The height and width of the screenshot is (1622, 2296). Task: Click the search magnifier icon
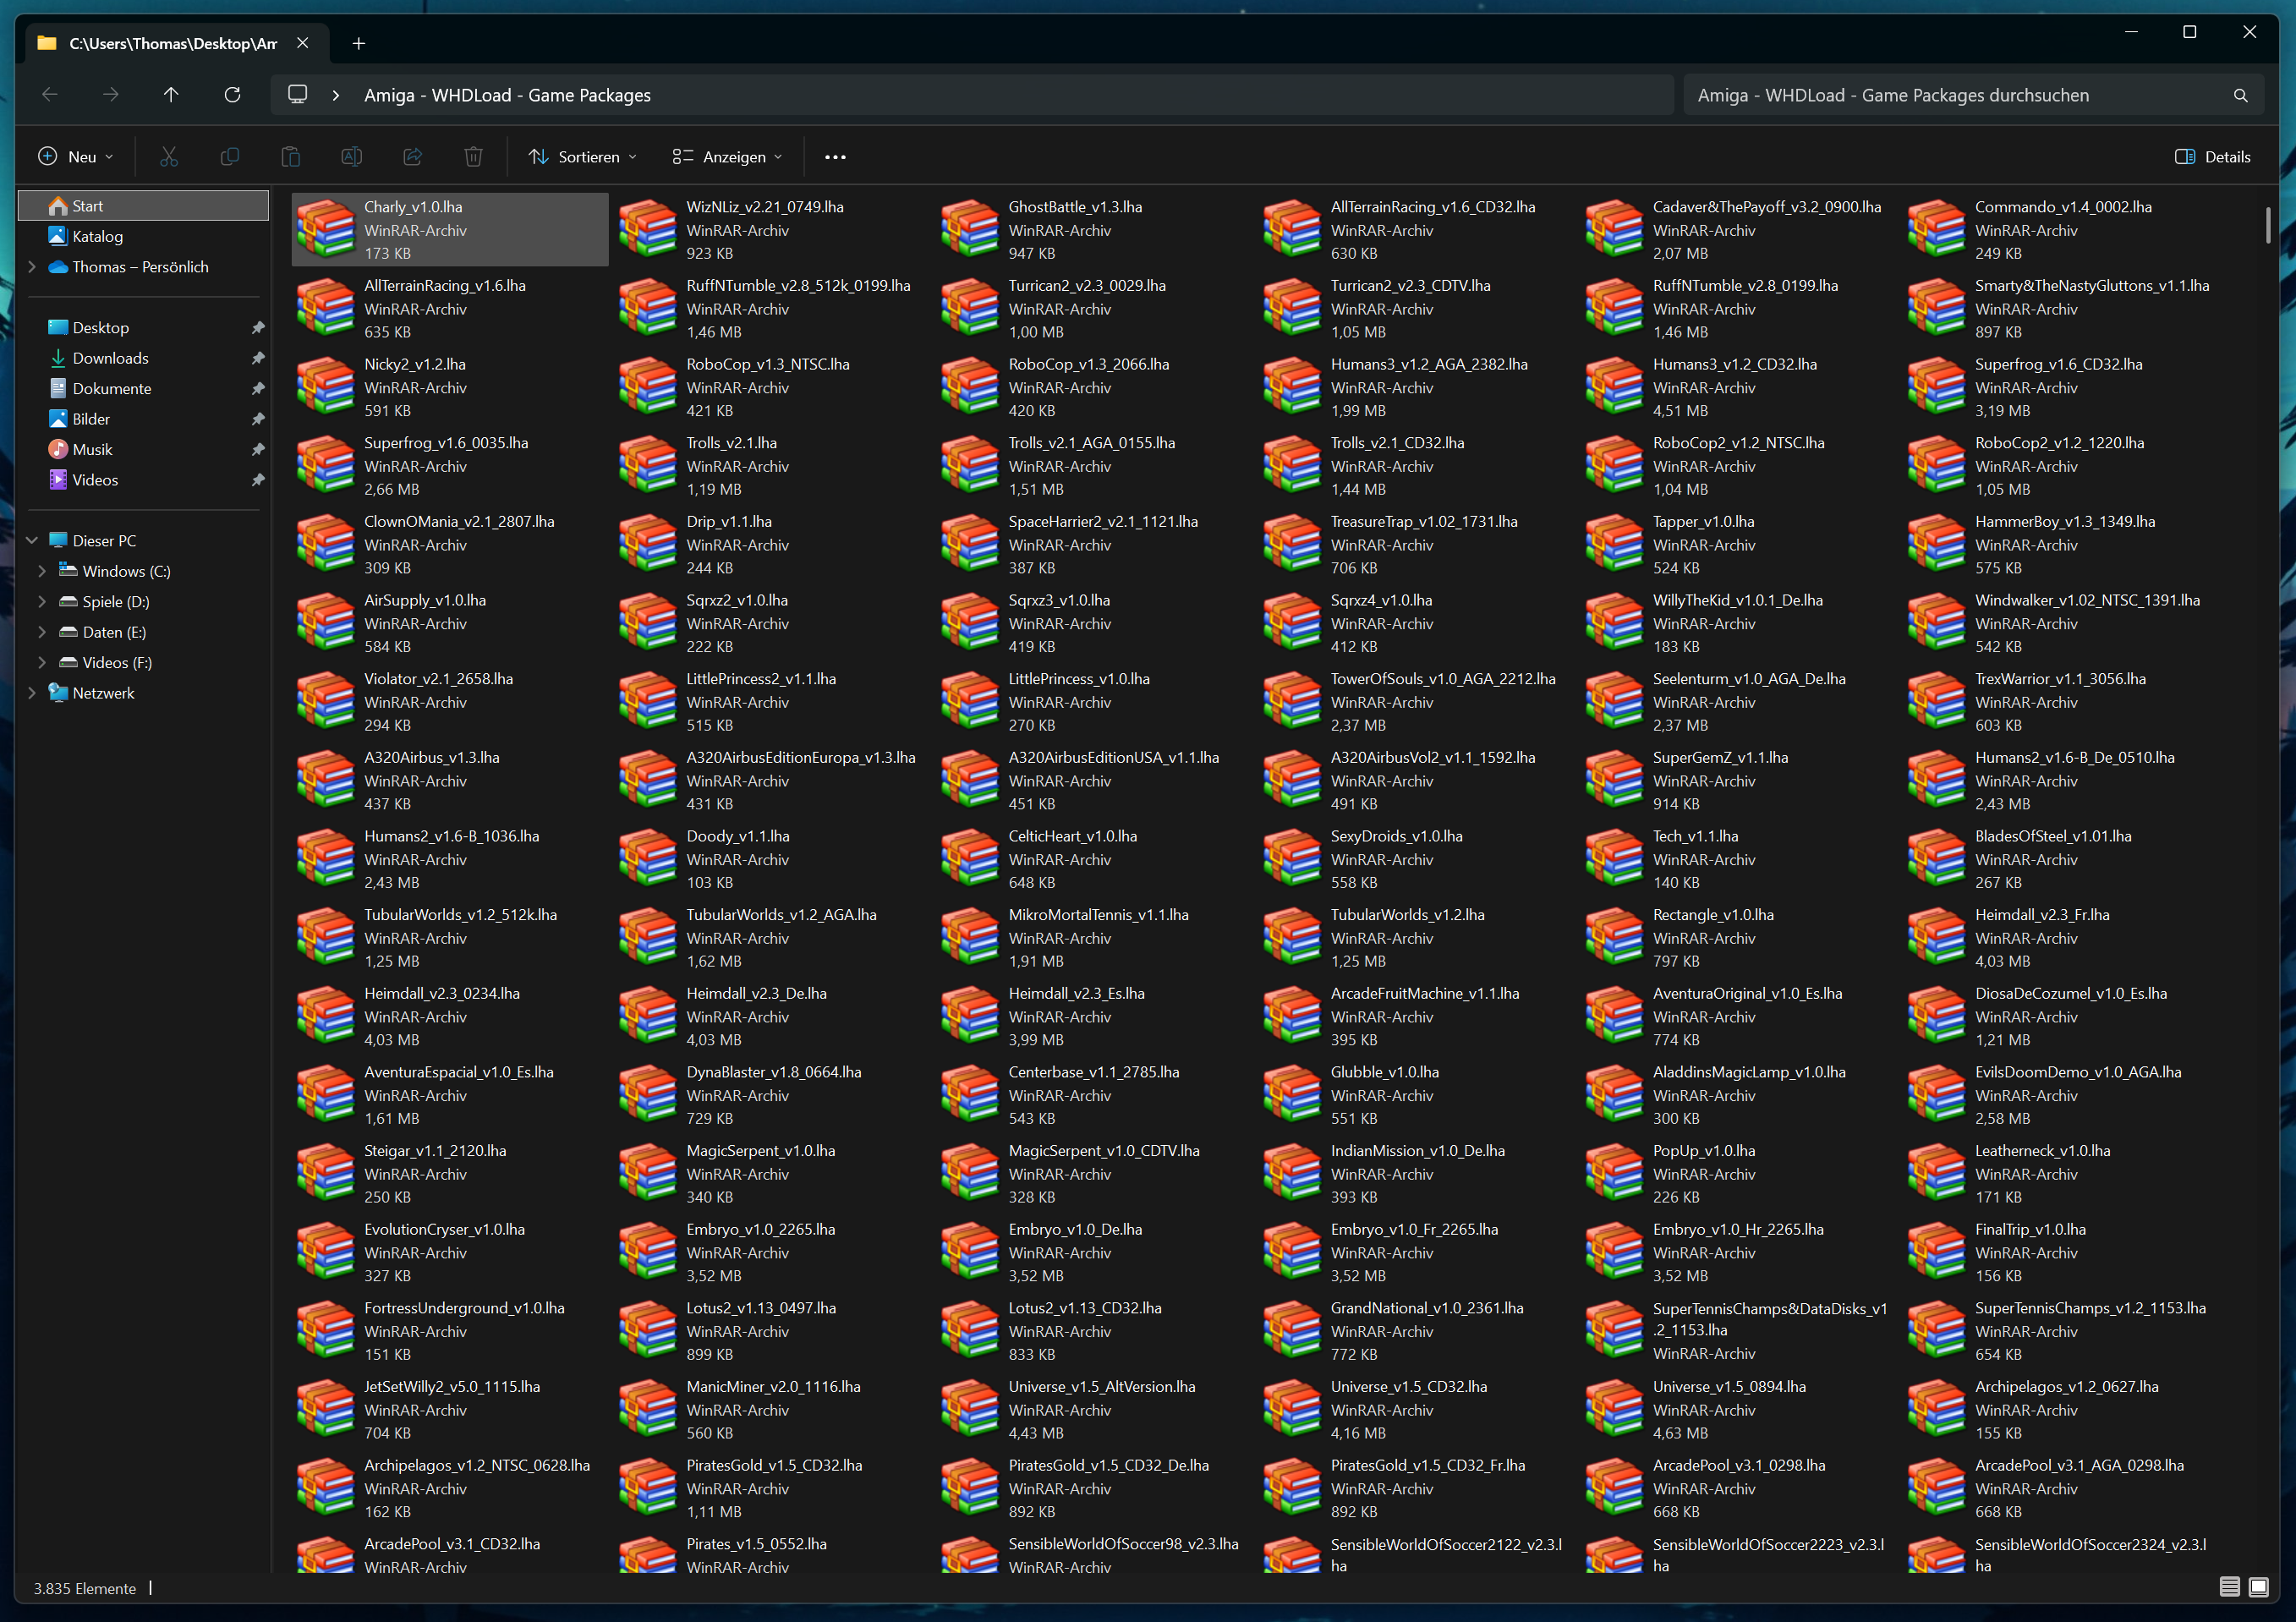click(2240, 96)
